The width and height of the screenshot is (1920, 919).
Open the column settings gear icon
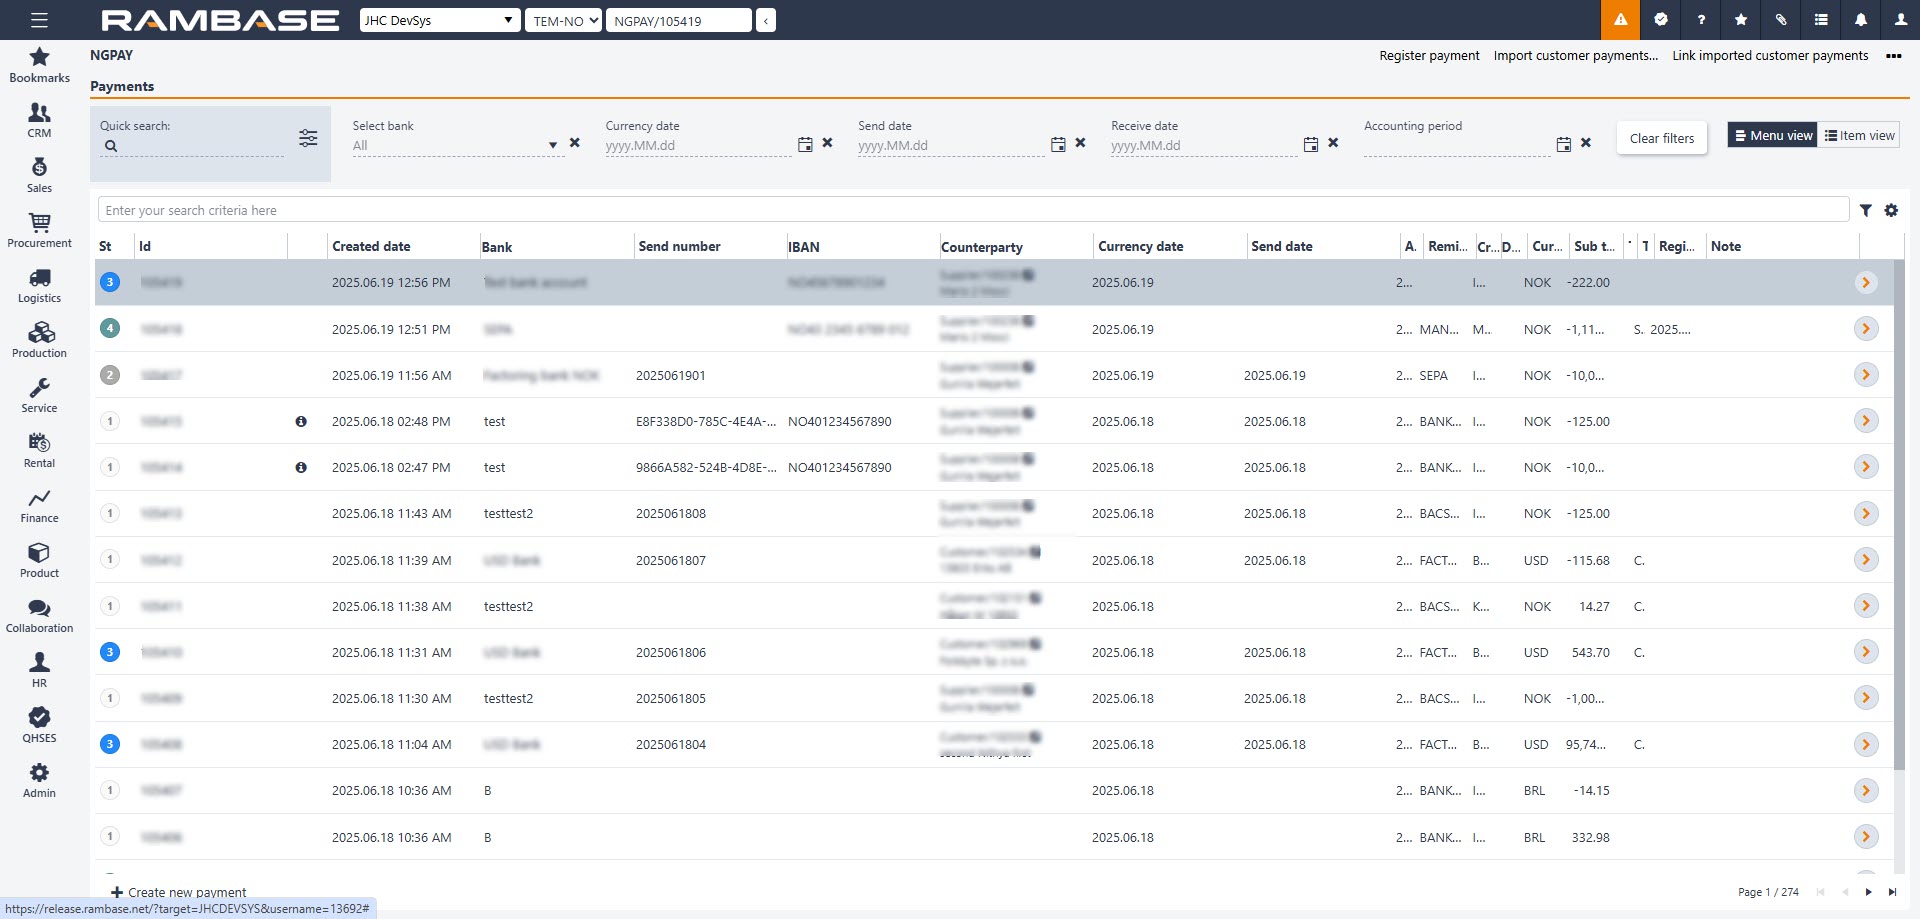[x=1891, y=210]
